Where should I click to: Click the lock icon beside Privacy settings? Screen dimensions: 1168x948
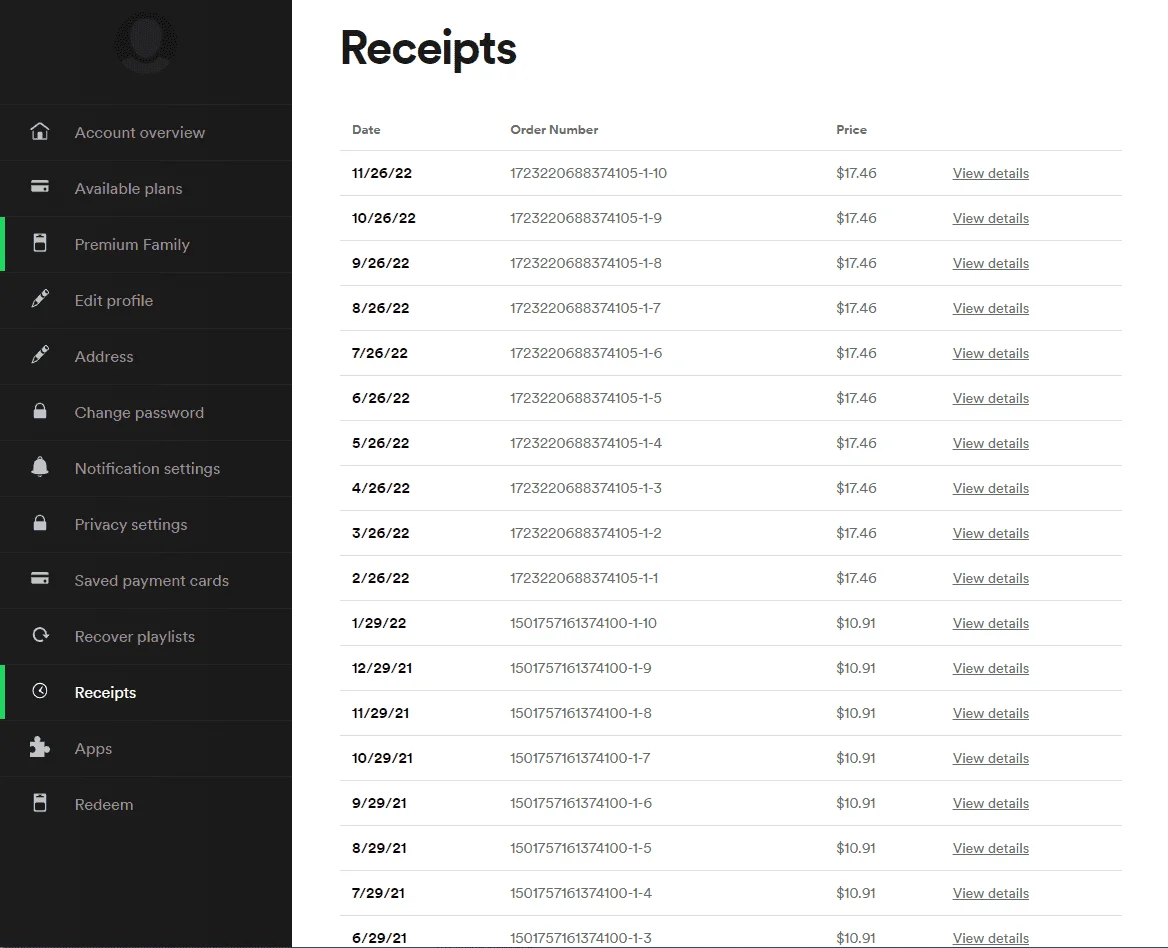39,523
